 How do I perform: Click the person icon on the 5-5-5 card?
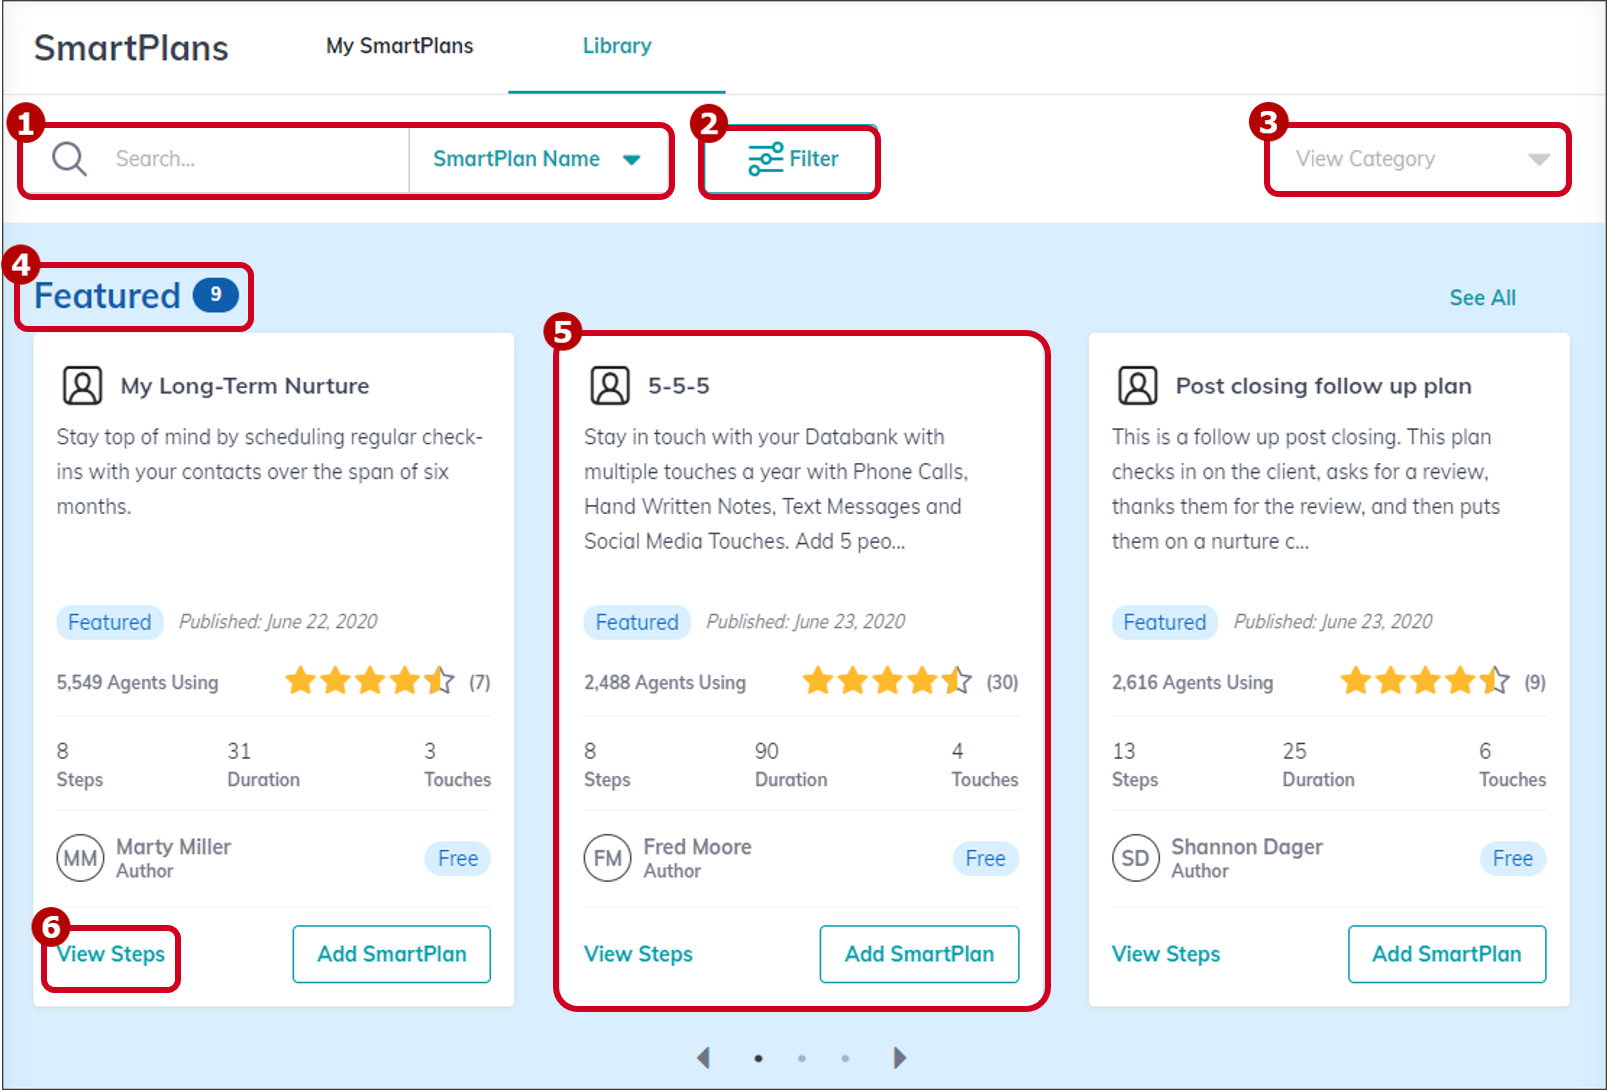610,385
